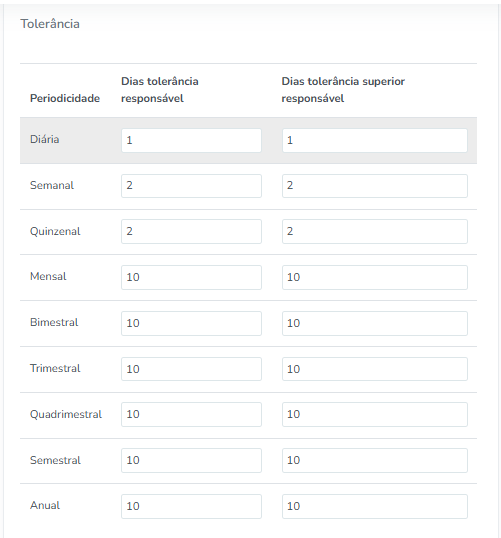Click the Bimestral superior responsável tolerance box

pos(375,323)
